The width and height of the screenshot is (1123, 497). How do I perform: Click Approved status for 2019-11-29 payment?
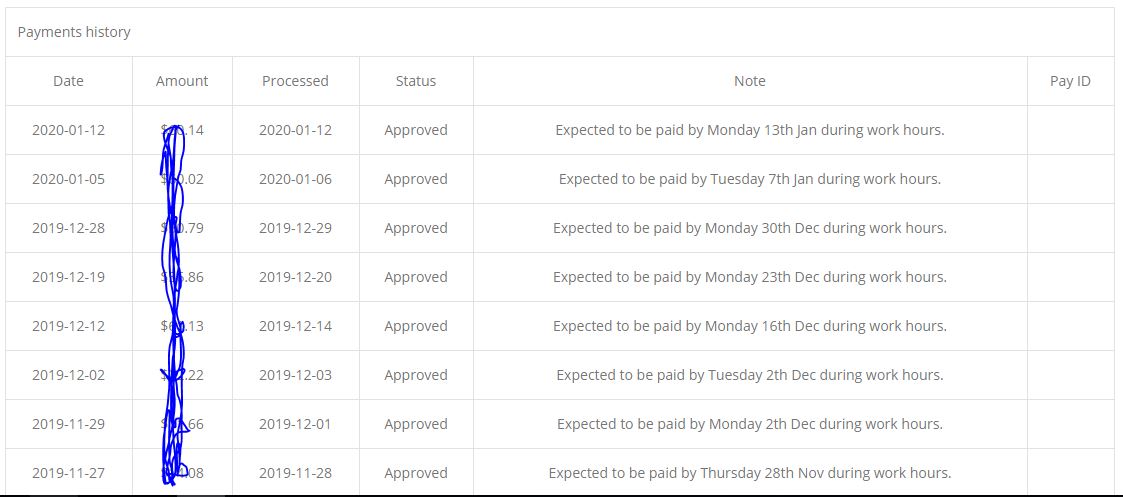pyautogui.click(x=416, y=424)
